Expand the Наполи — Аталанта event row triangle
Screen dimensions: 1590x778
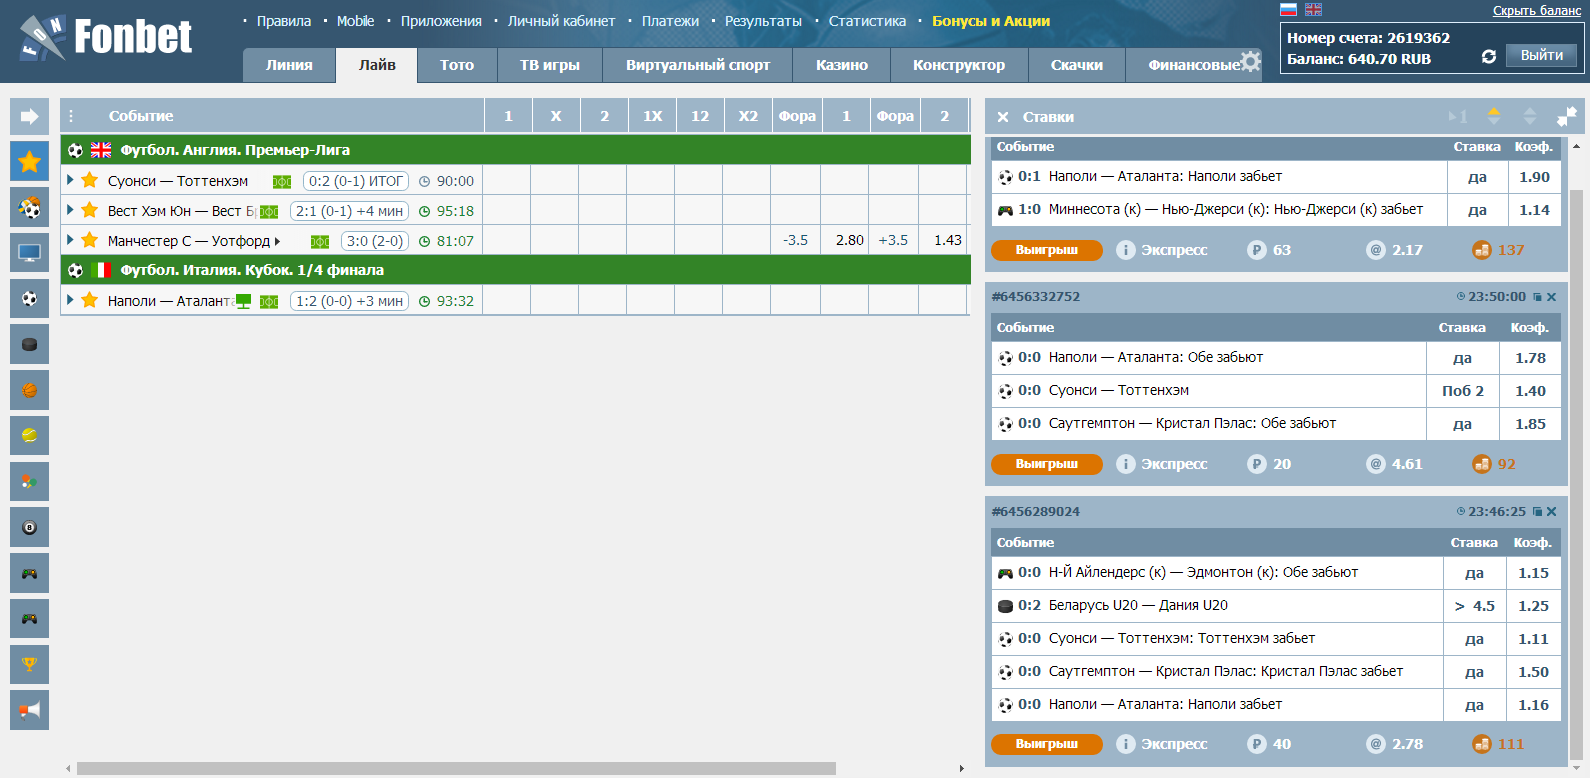click(x=70, y=300)
